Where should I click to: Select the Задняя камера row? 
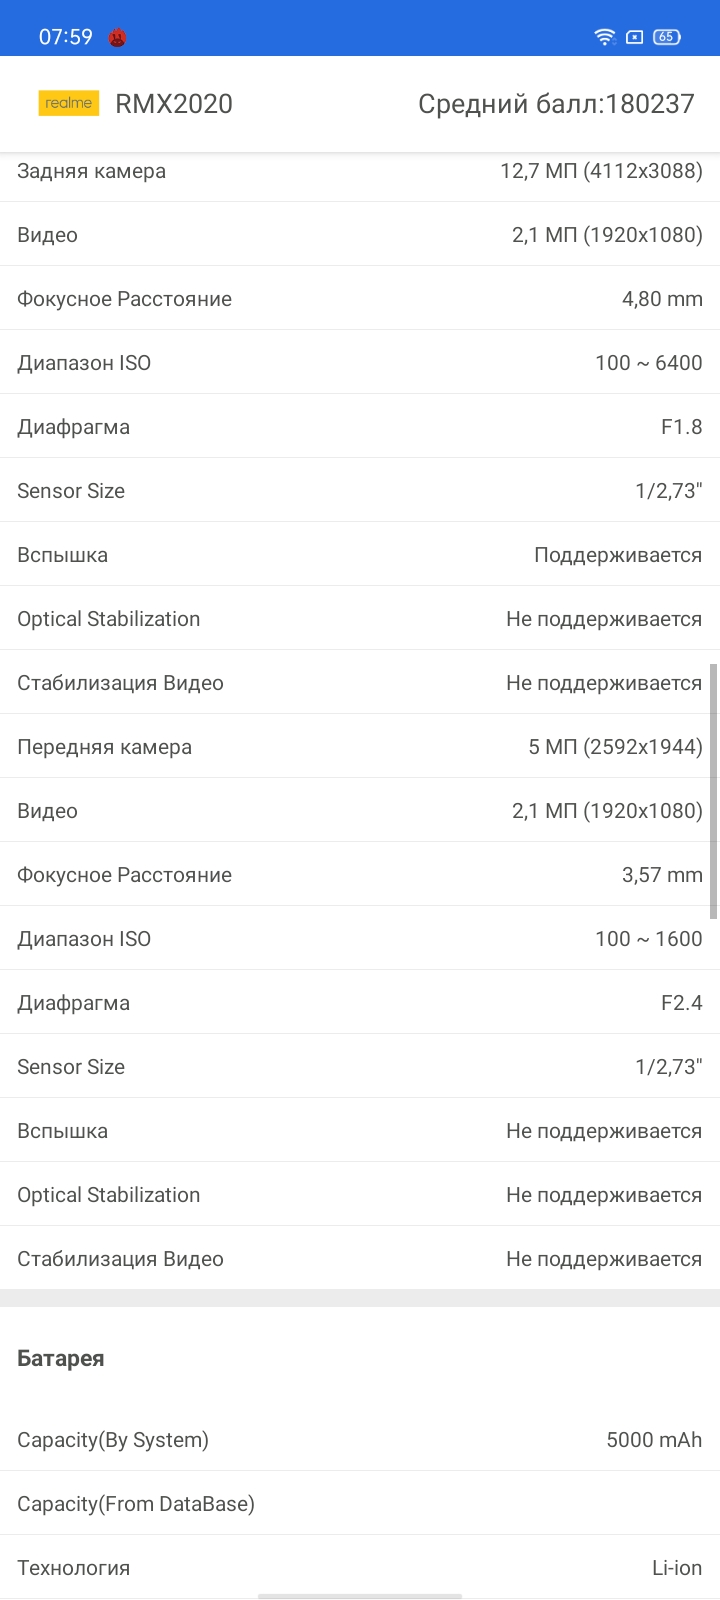coord(360,171)
